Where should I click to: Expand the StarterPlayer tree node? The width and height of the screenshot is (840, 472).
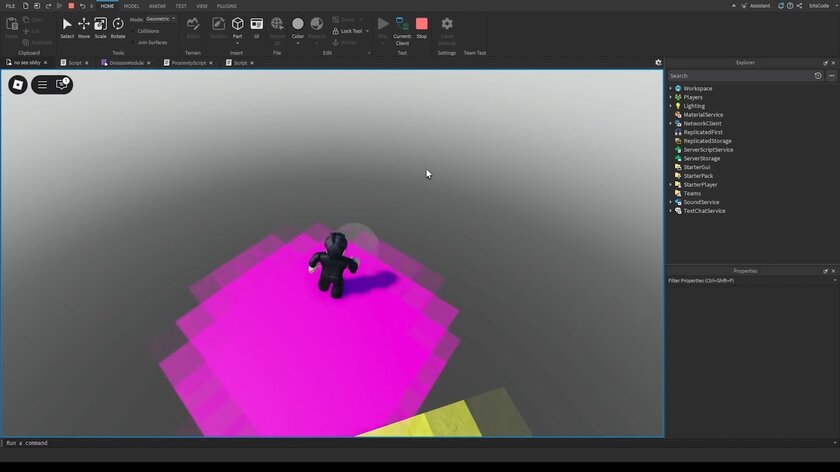pos(671,185)
